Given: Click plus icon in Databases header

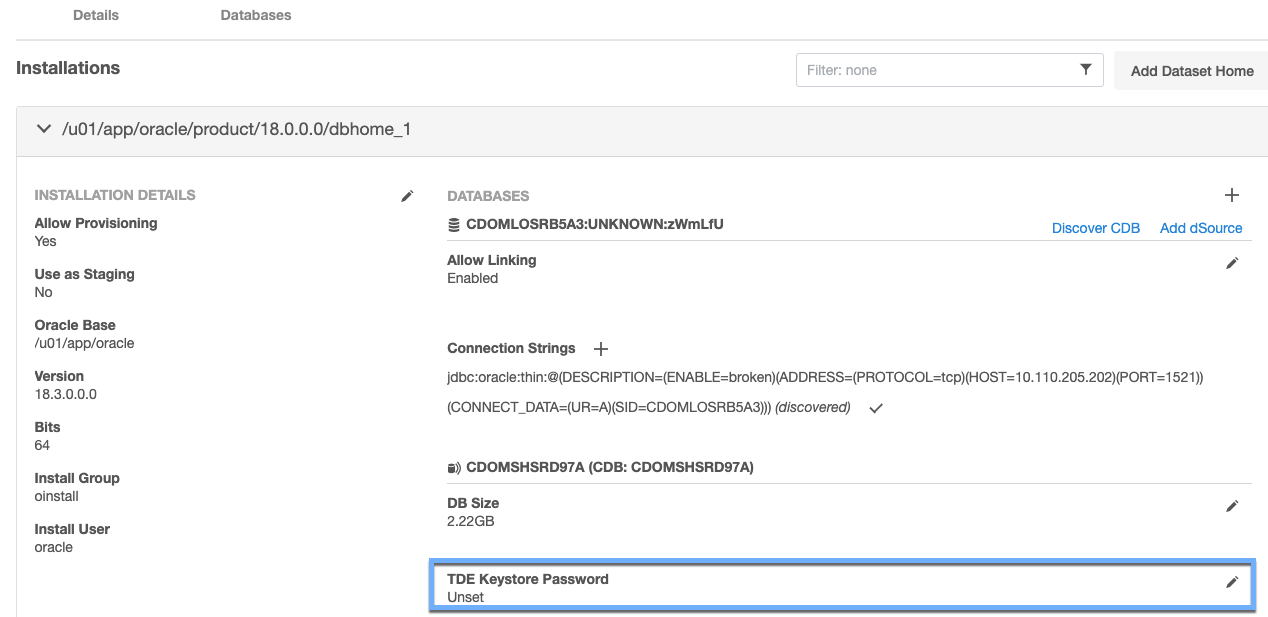Looking at the screenshot, I should point(1232,196).
